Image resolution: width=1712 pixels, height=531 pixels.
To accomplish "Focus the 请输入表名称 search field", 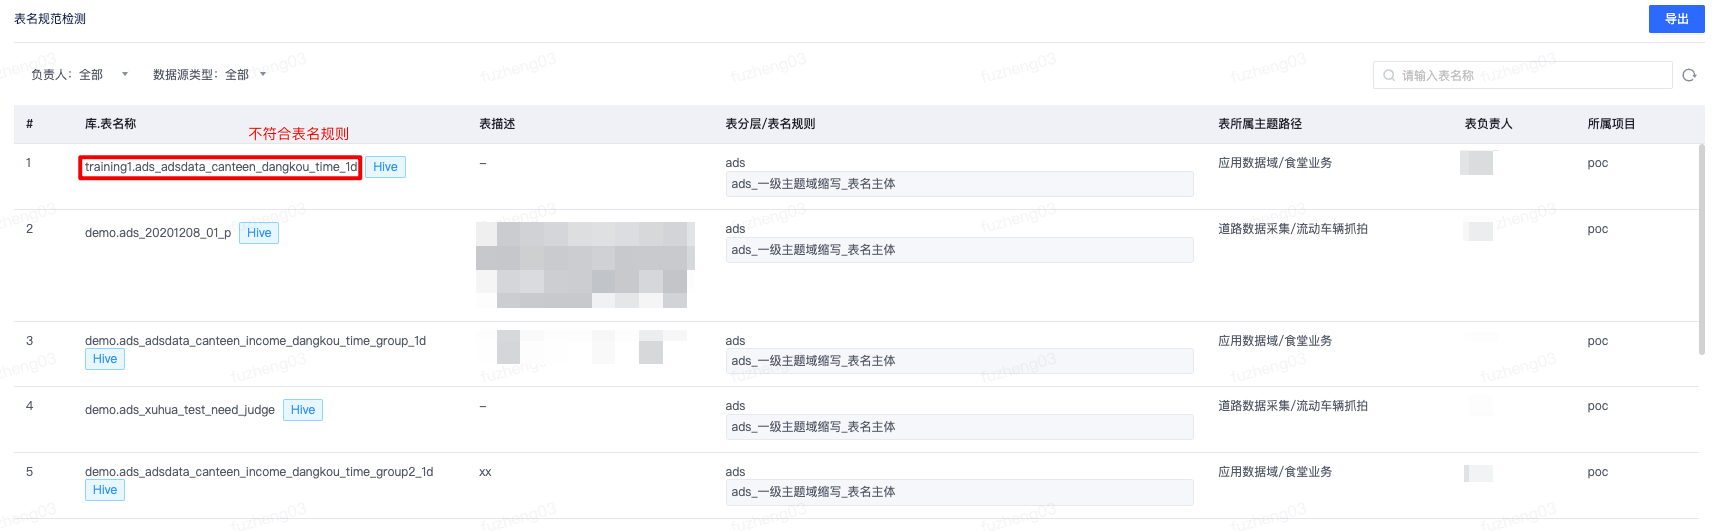I will click(1522, 75).
